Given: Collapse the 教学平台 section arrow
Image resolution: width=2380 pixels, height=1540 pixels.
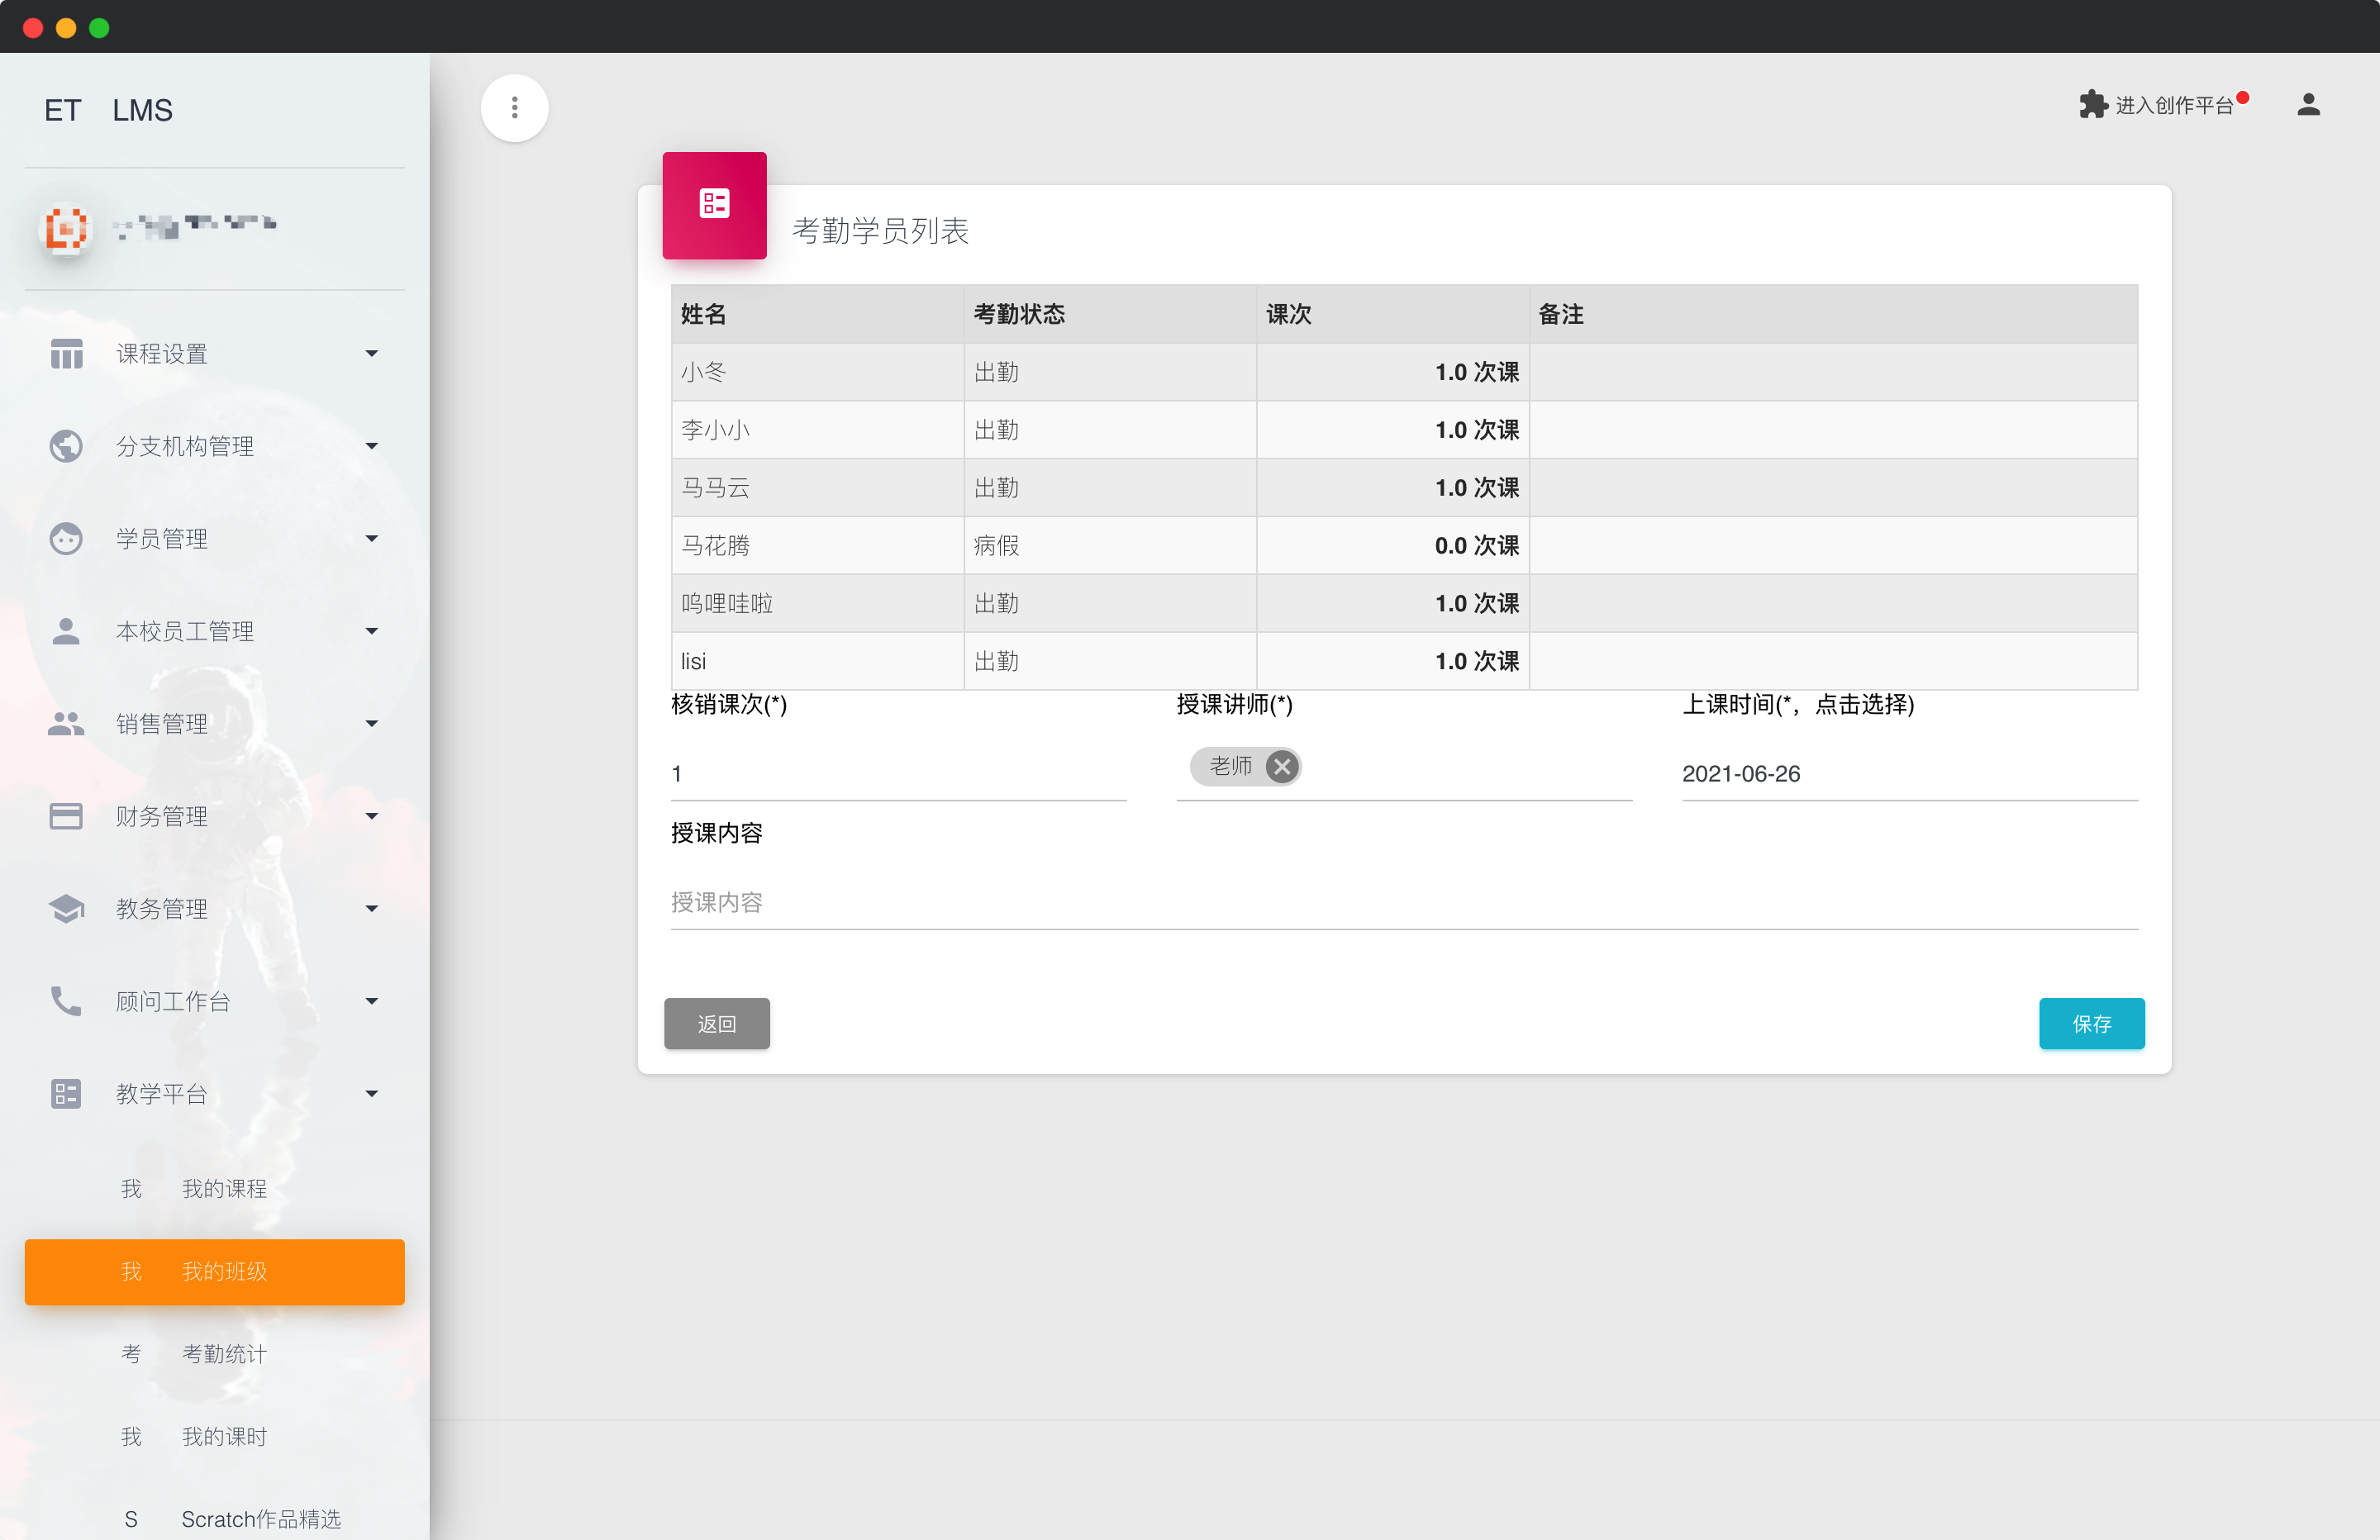Looking at the screenshot, I should click(x=372, y=1094).
